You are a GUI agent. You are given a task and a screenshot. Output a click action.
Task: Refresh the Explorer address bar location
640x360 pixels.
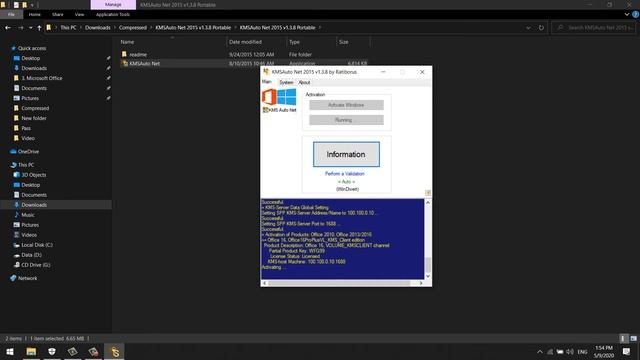tap(541, 28)
